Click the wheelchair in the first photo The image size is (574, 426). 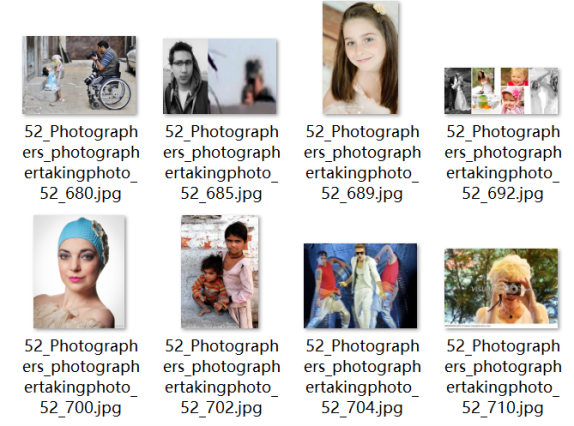[x=109, y=90]
